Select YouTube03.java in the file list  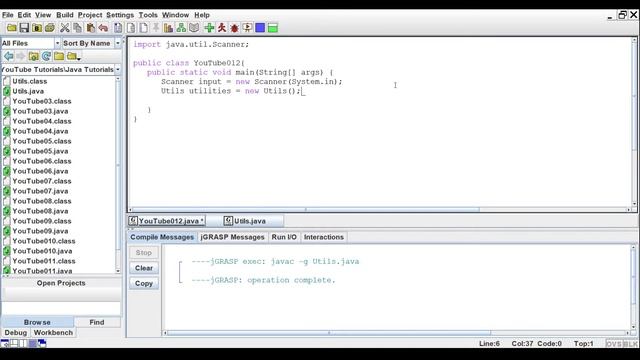click(x=40, y=111)
